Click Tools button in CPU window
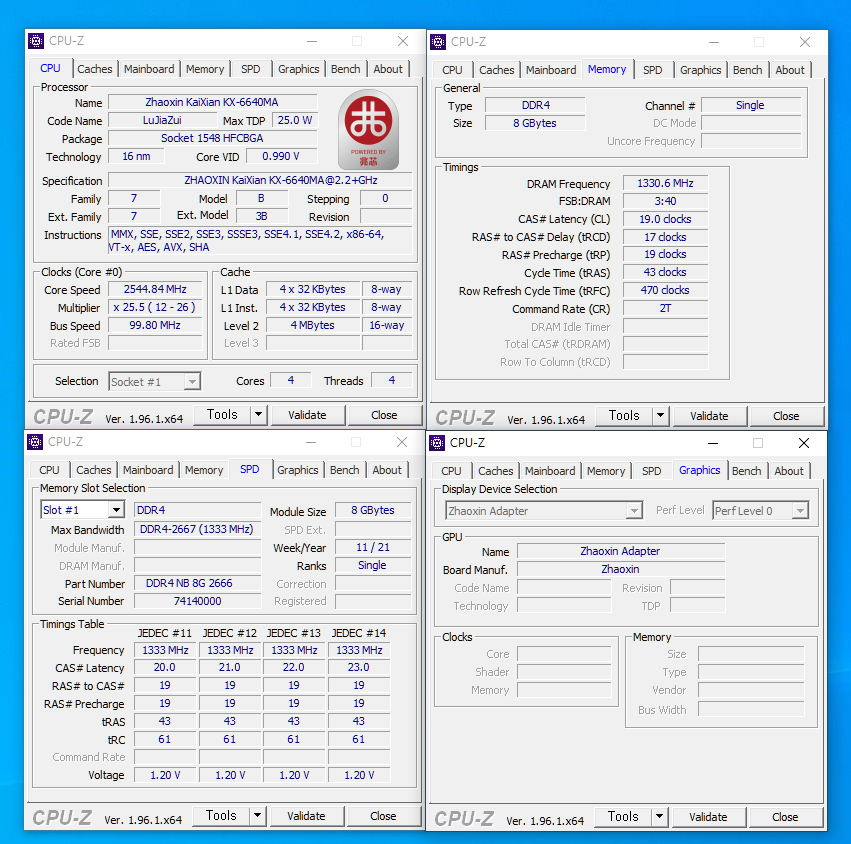851x844 pixels. [223, 415]
